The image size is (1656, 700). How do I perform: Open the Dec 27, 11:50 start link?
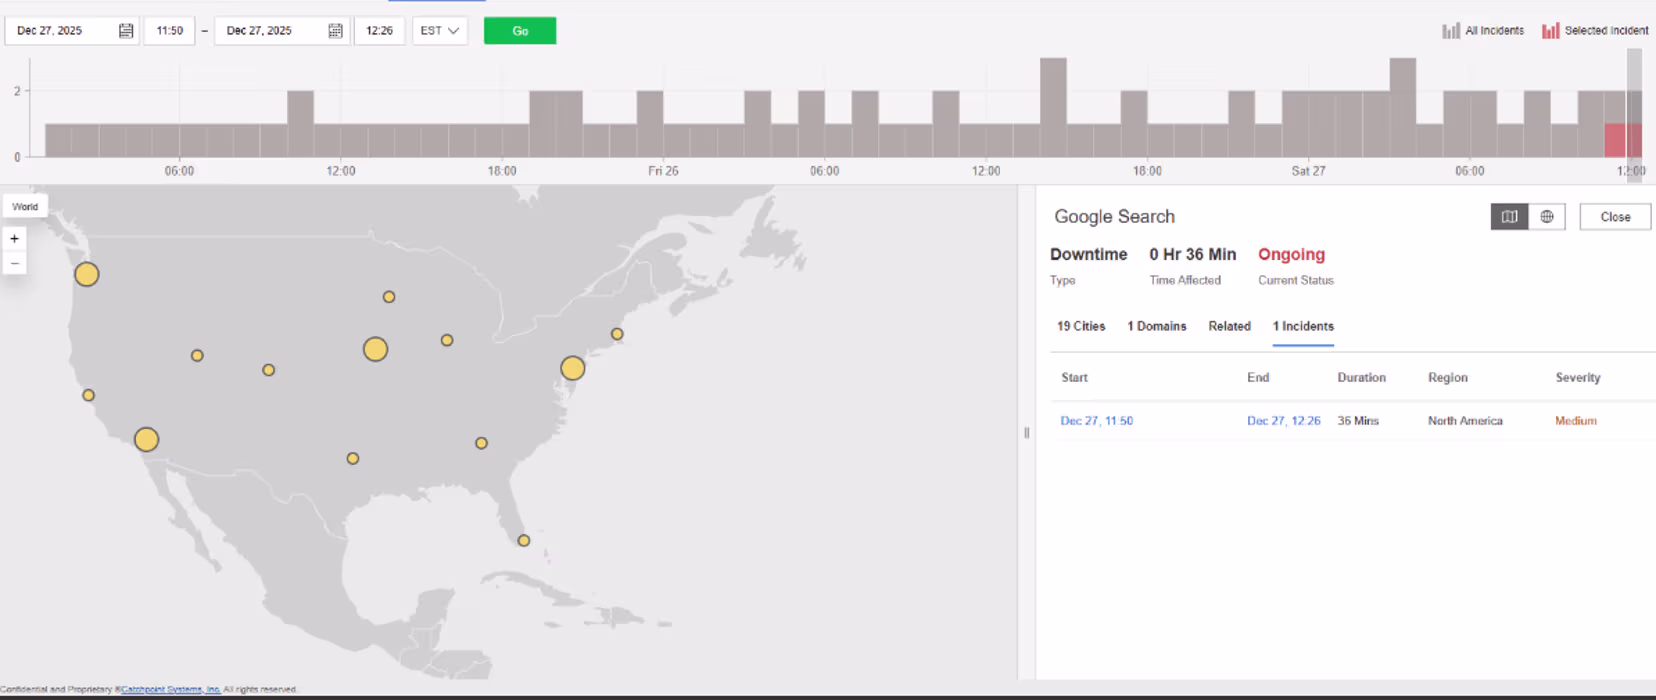coord(1097,421)
